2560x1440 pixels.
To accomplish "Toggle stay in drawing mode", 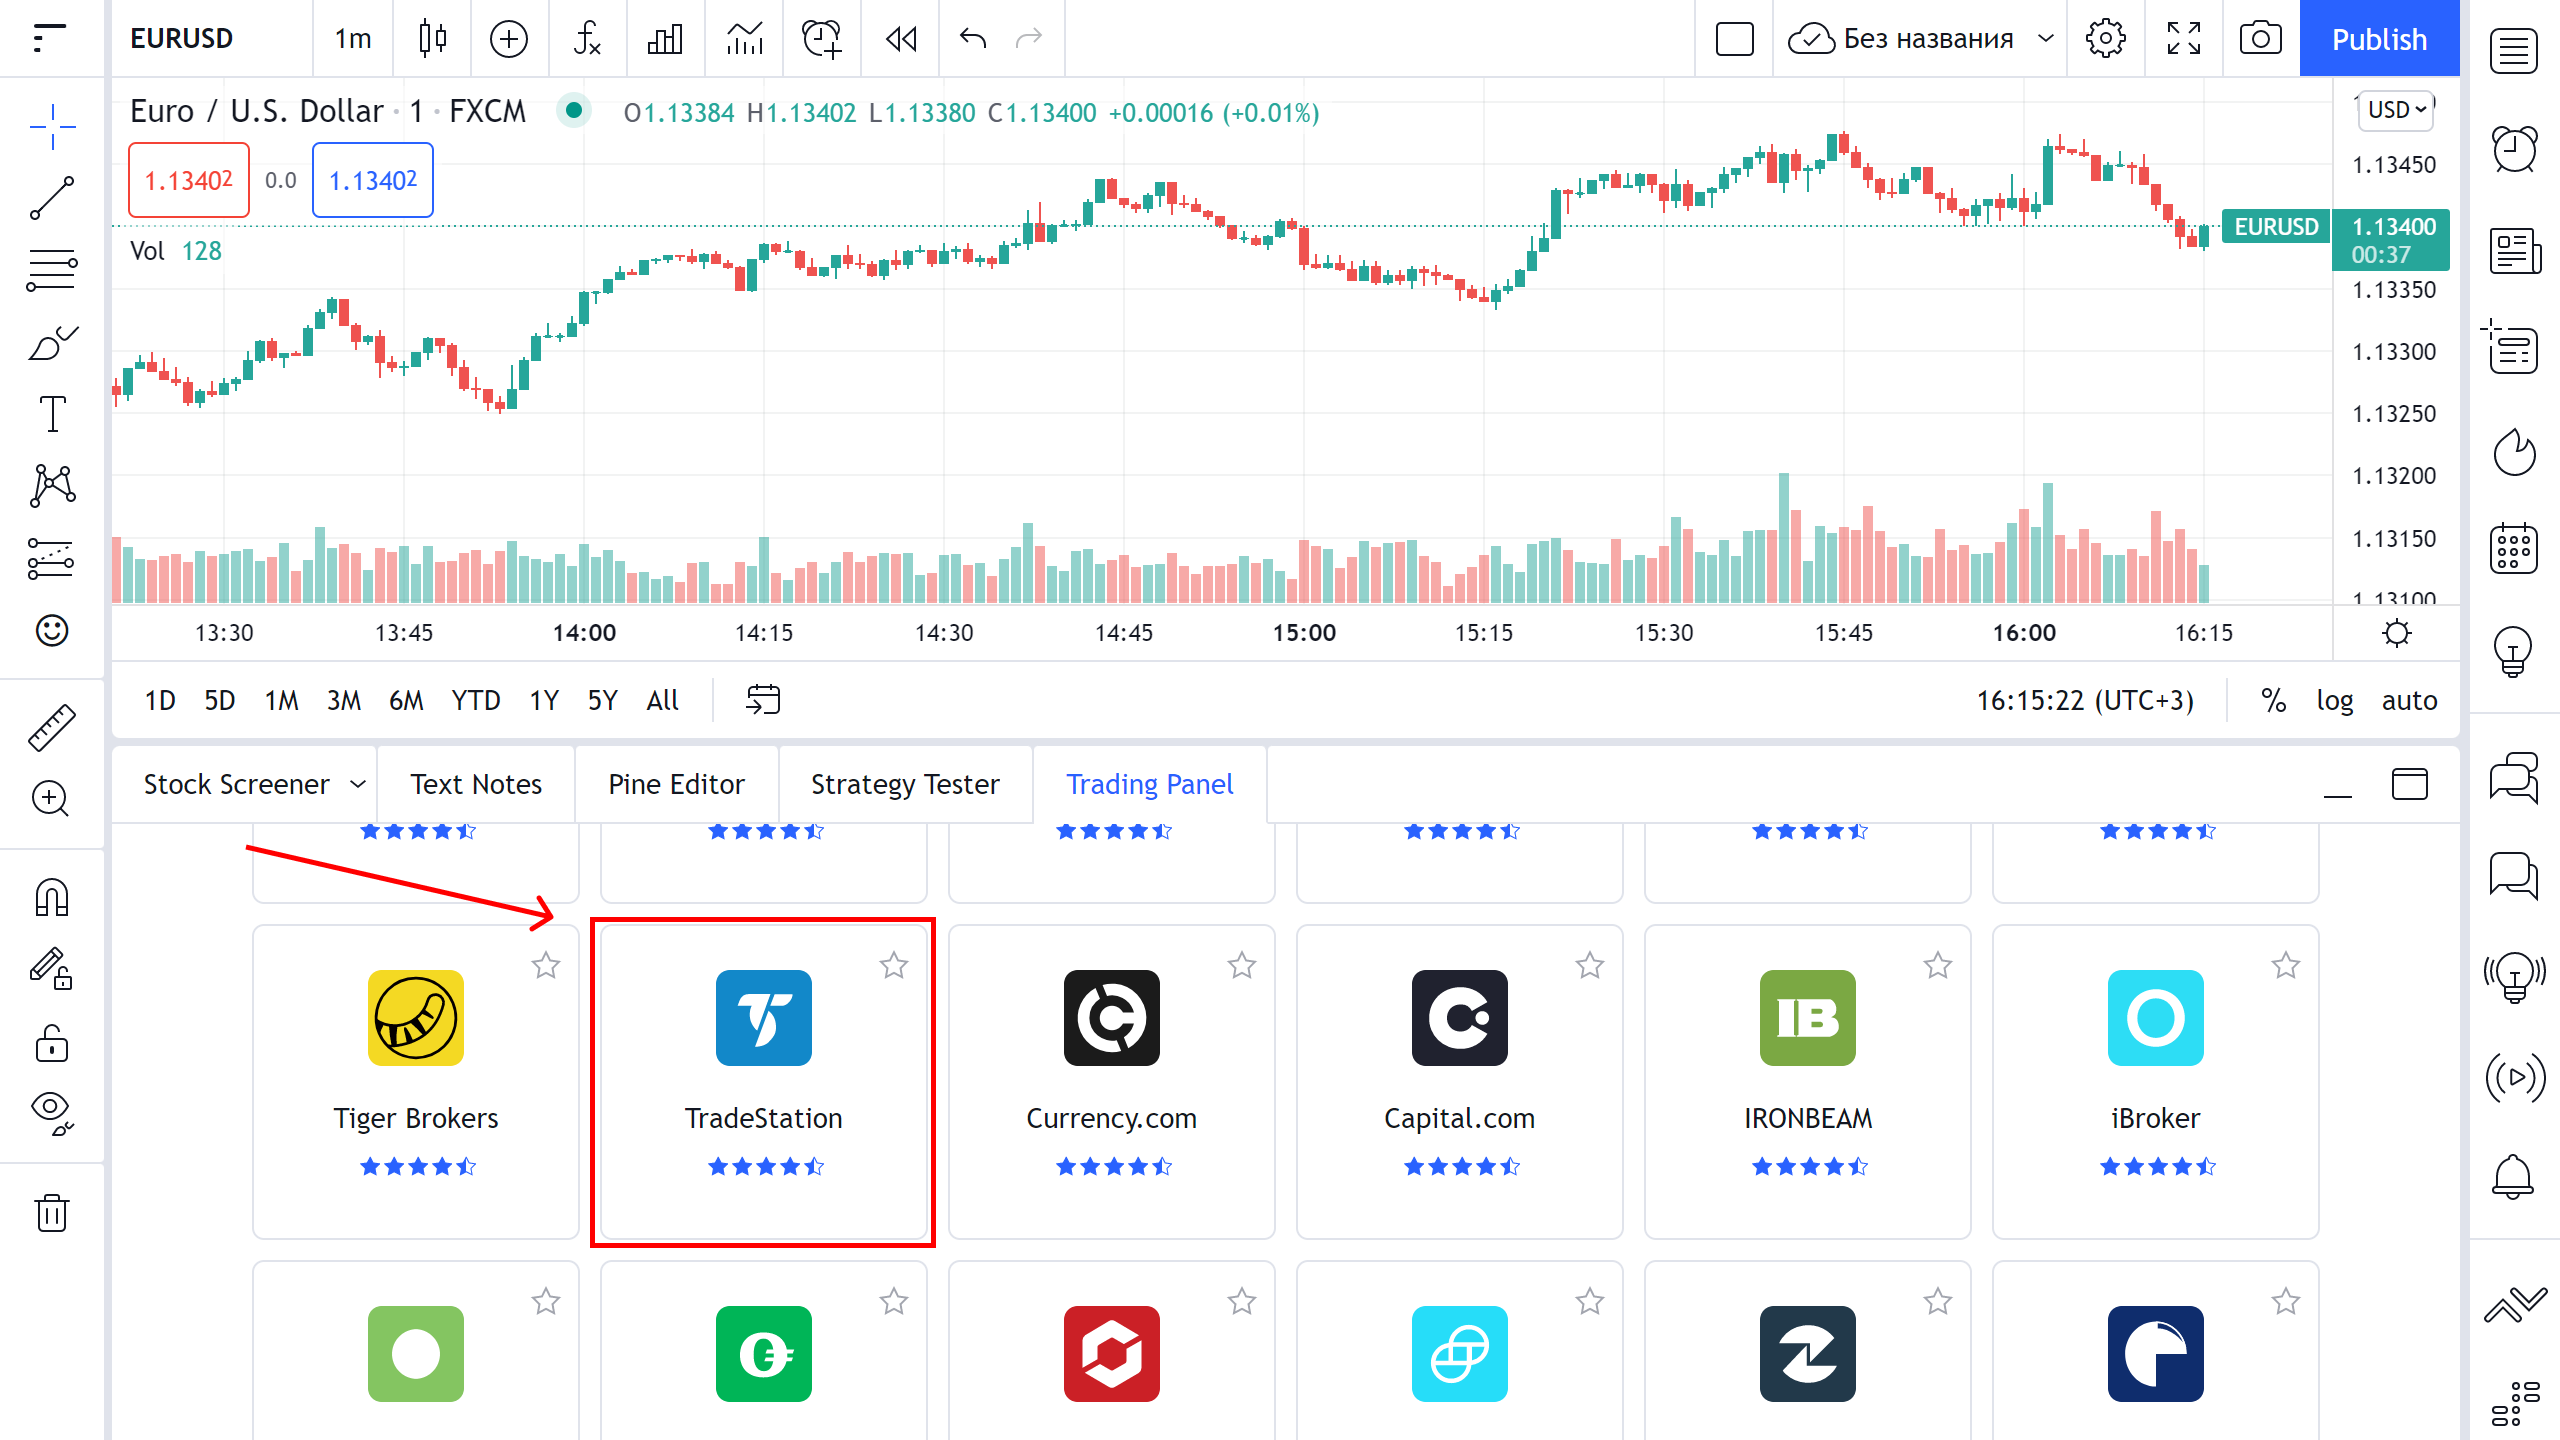I will click(52, 969).
